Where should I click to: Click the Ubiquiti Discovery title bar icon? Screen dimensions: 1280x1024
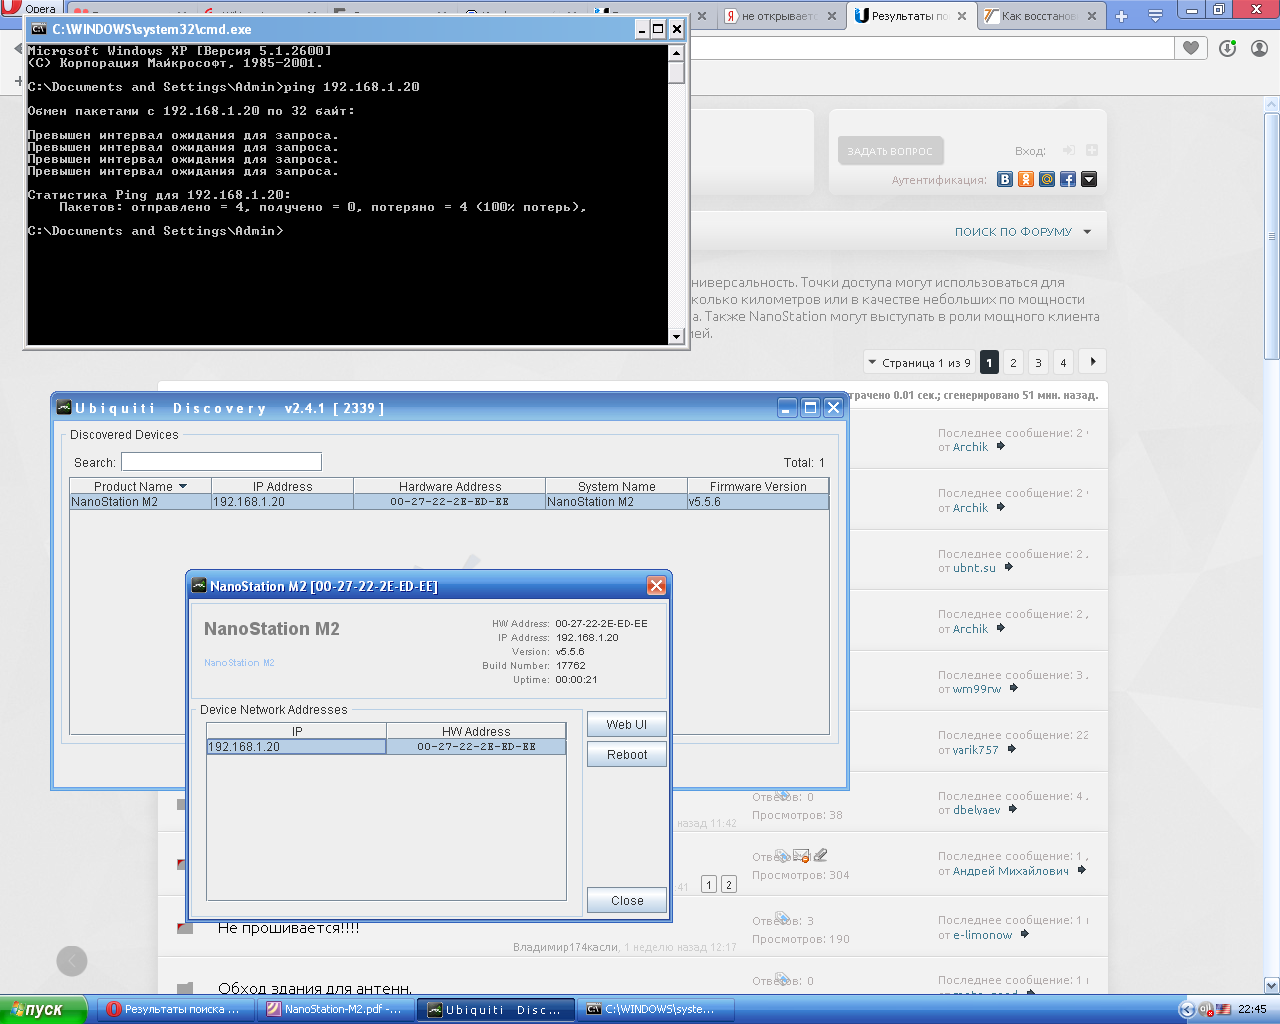[x=64, y=407]
